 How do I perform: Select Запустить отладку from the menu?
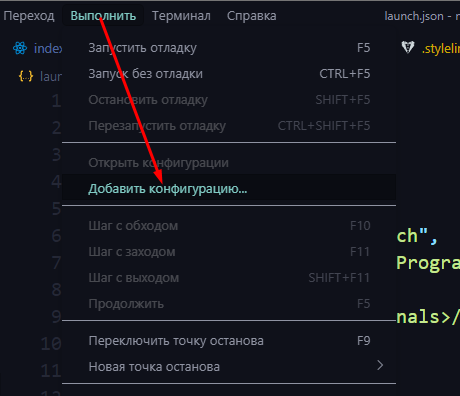point(229,48)
